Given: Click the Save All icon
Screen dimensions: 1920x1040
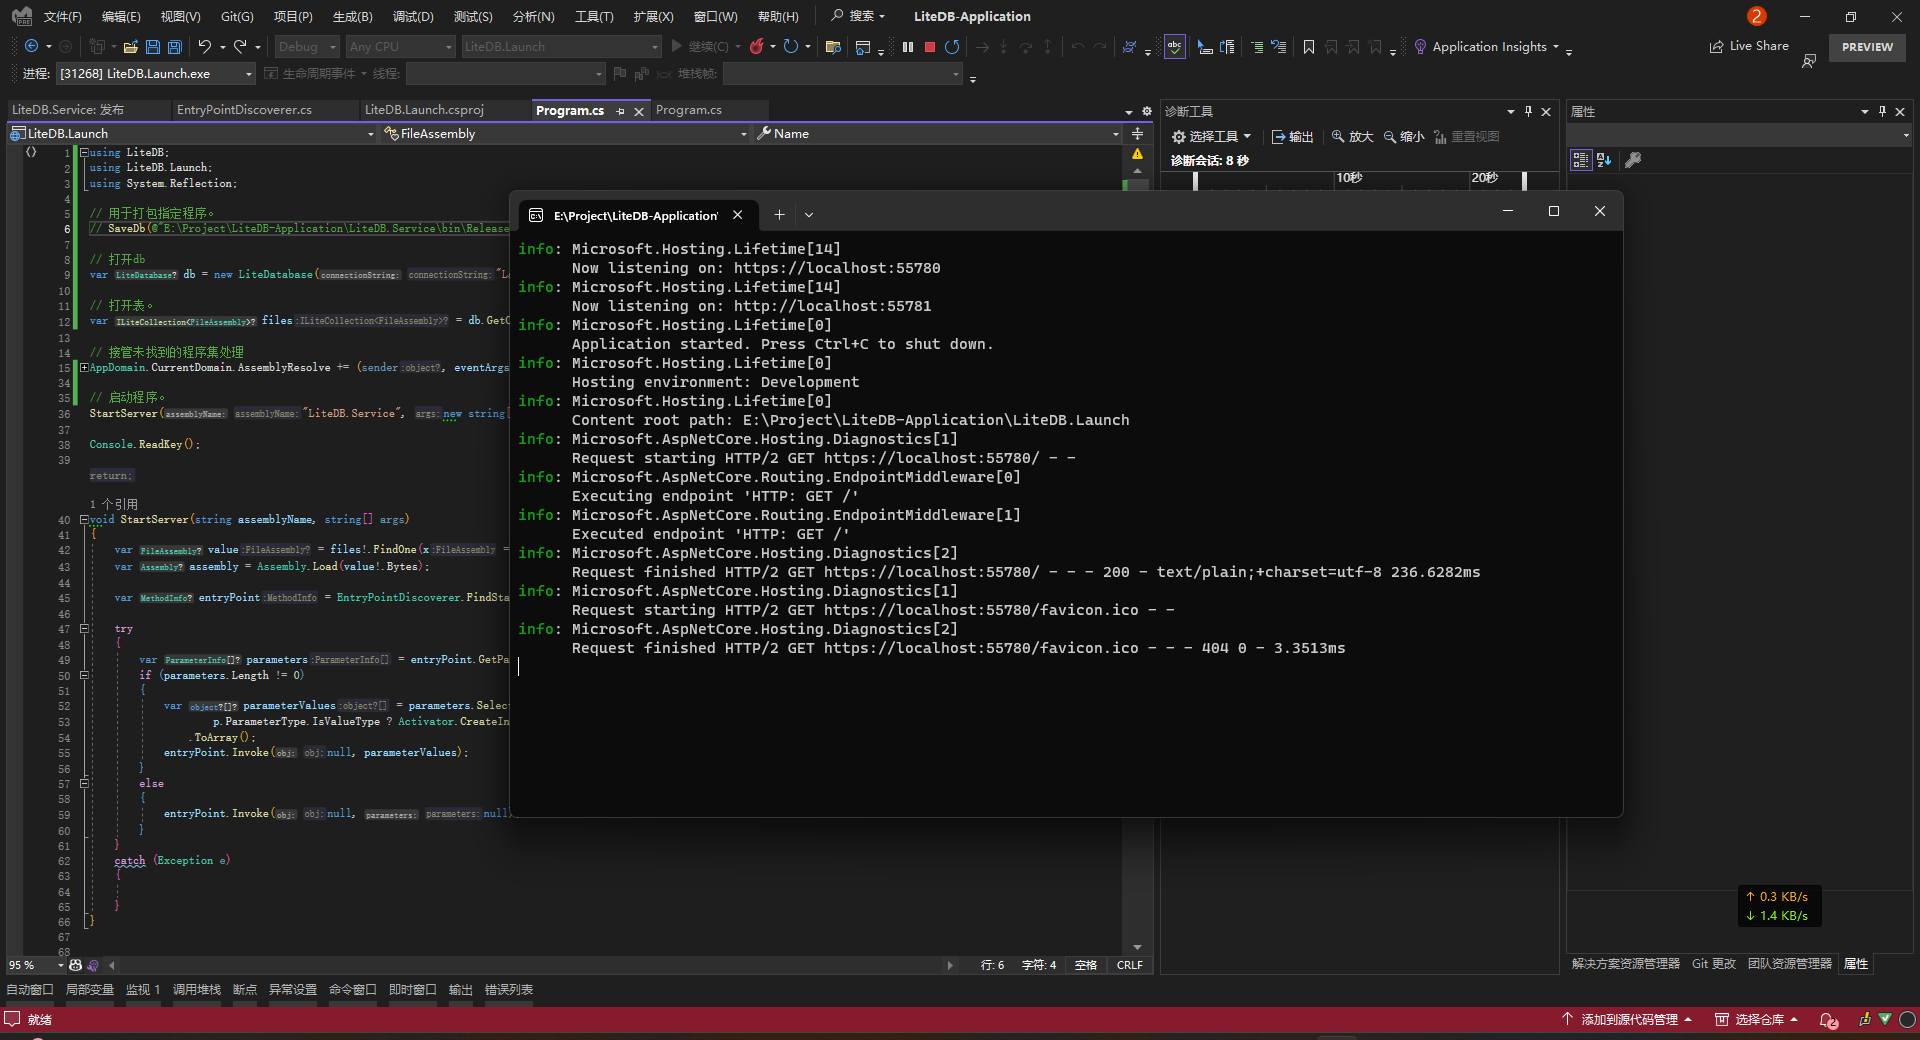Looking at the screenshot, I should point(175,47).
